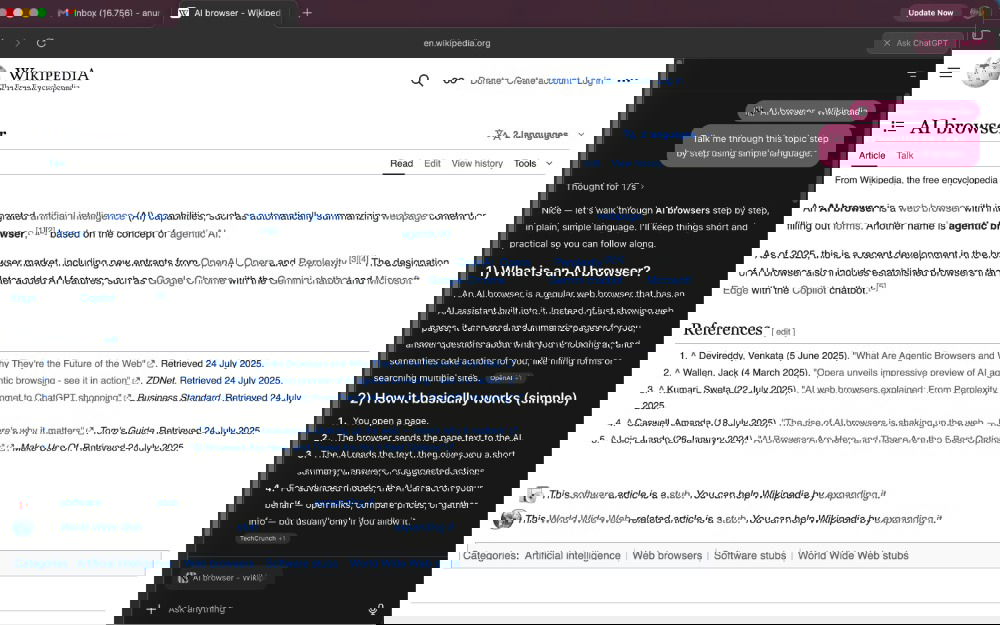Select the Talk tab on Wikipedia
1000x625 pixels.
[904, 156]
